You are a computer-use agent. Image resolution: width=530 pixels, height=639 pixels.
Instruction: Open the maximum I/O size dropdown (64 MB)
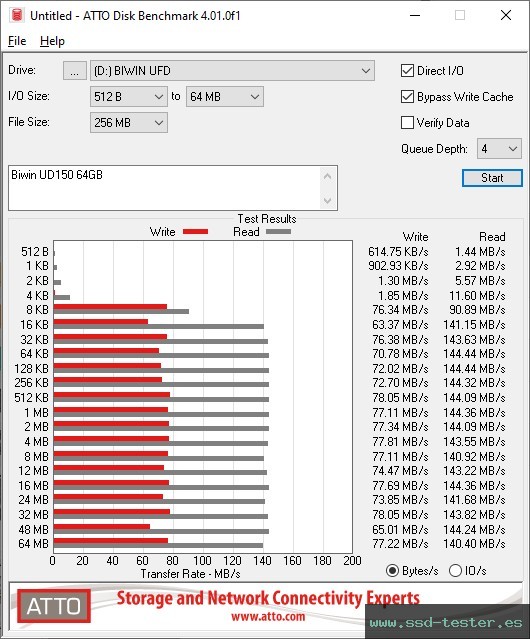click(x=225, y=97)
